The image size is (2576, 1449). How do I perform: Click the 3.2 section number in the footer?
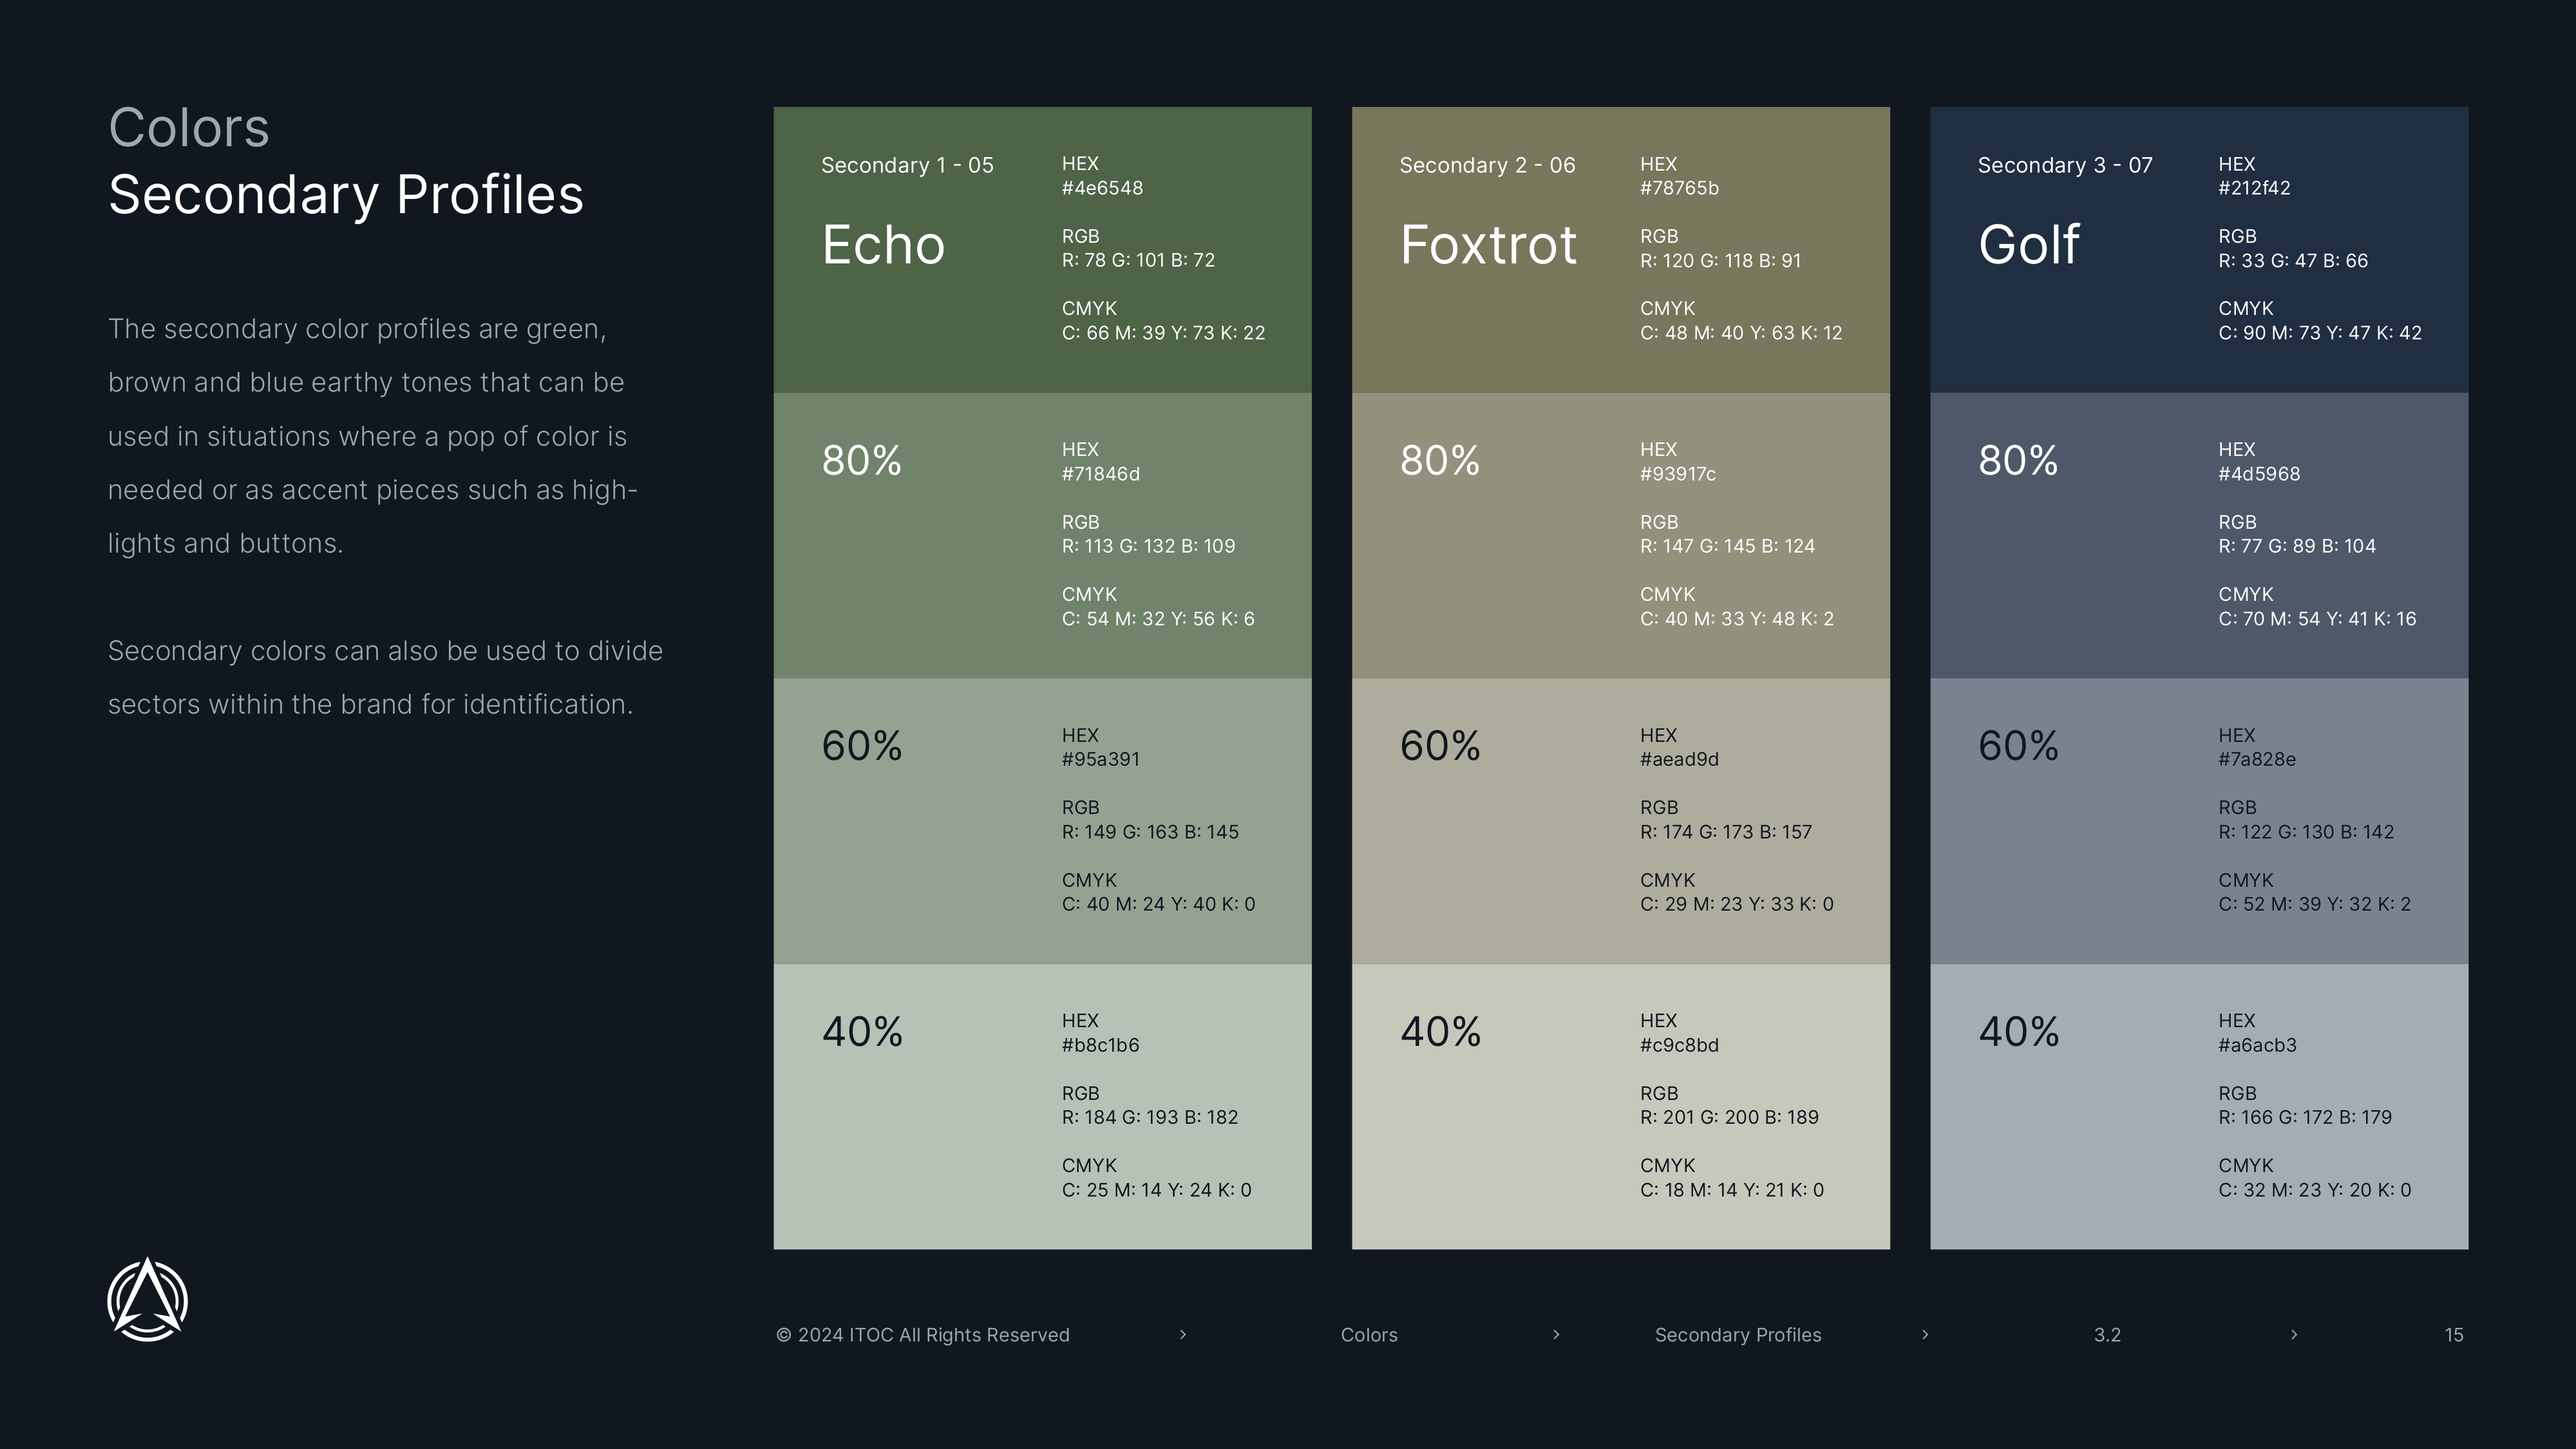(x=2107, y=1335)
